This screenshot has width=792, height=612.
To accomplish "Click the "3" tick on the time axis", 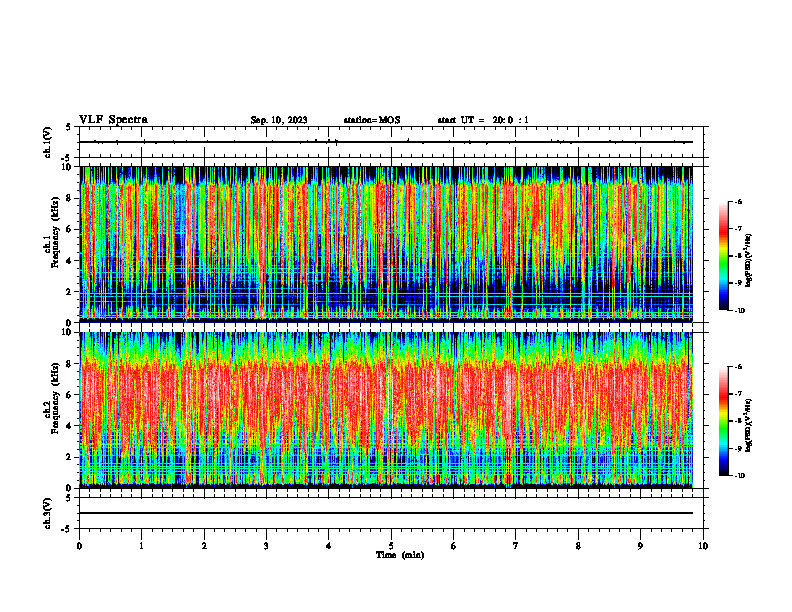I will (266, 546).
